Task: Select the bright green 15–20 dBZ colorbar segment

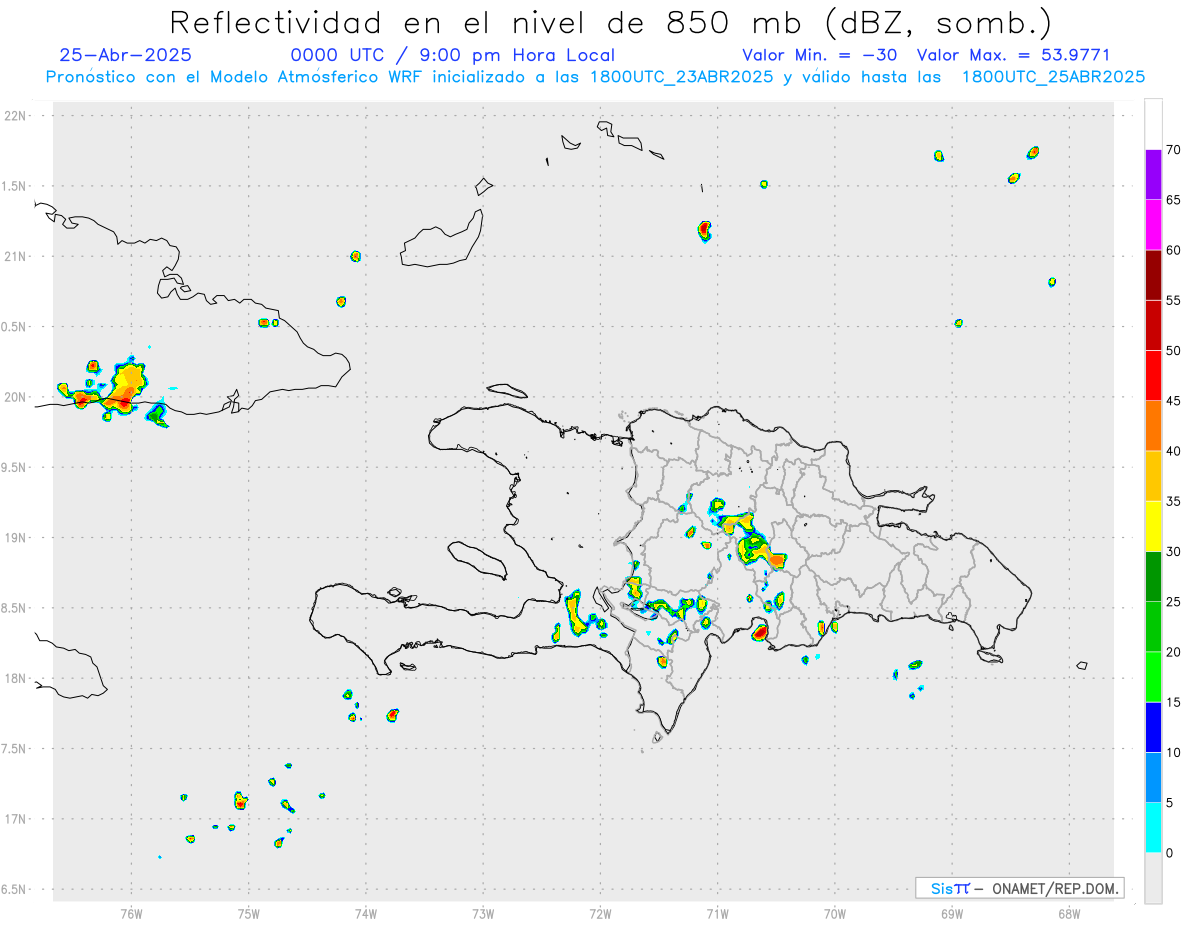Action: pyautogui.click(x=1153, y=677)
